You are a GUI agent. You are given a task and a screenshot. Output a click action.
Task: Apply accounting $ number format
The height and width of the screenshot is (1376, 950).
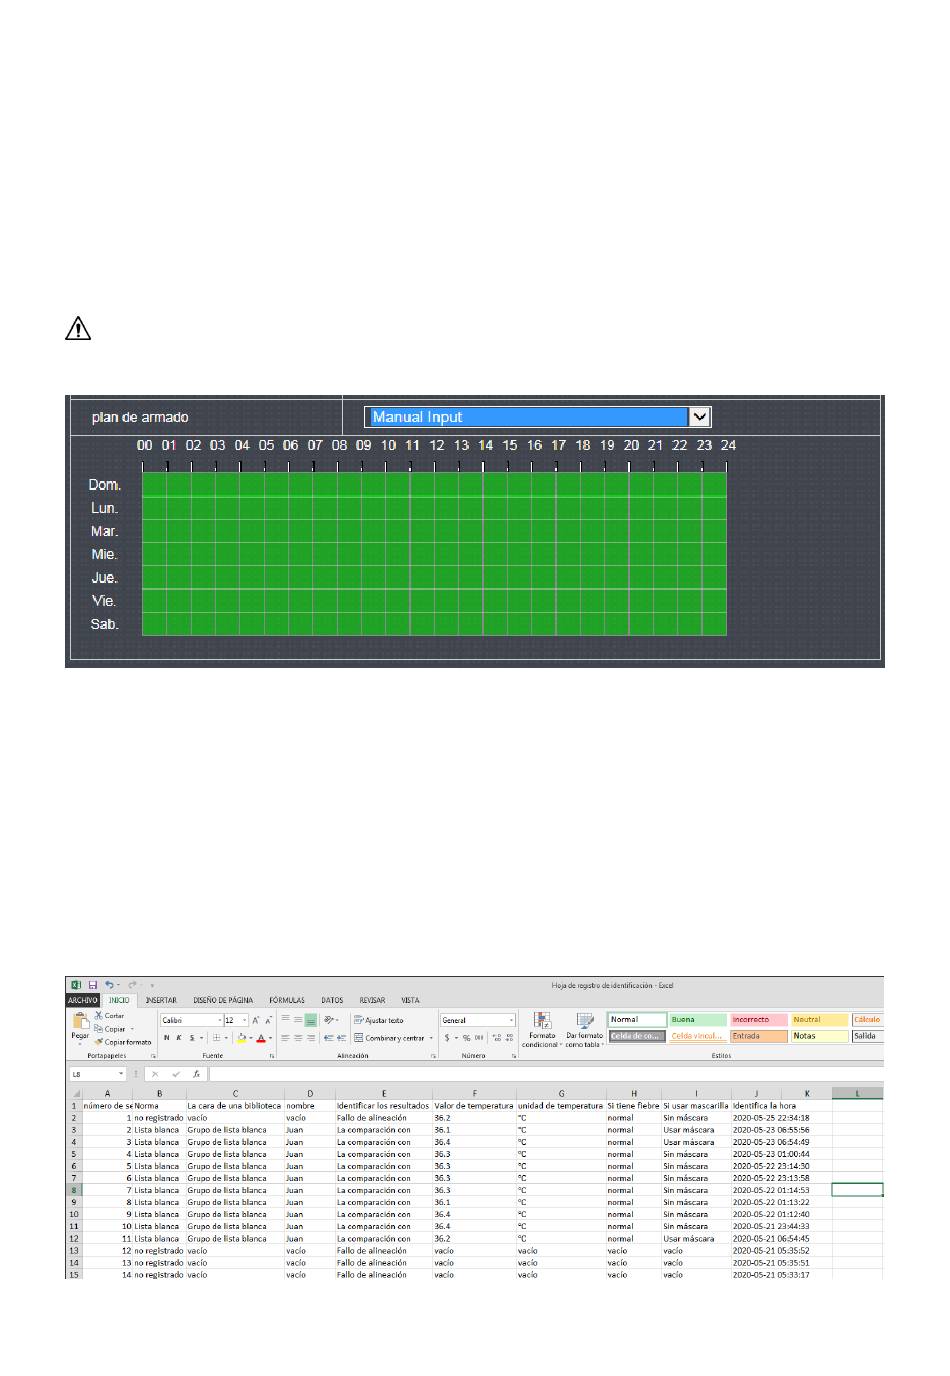point(448,1038)
